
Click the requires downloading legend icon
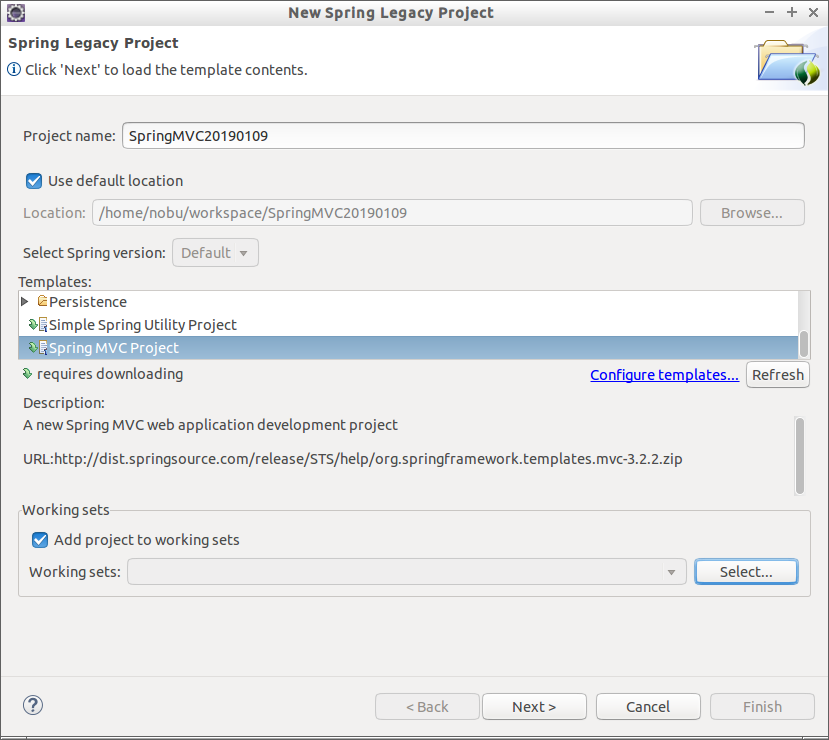[27, 374]
